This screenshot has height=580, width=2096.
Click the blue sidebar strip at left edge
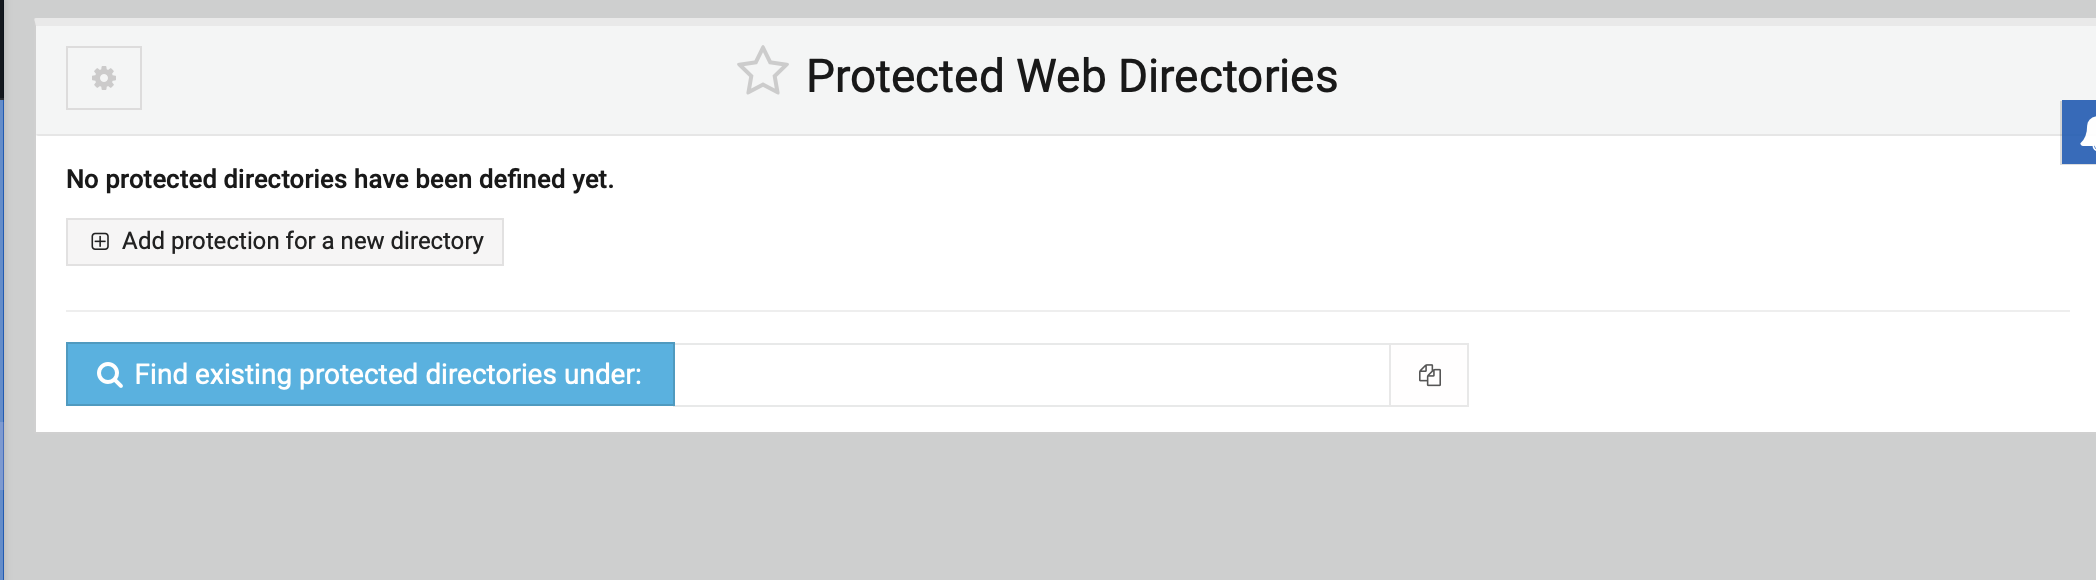(2, 340)
